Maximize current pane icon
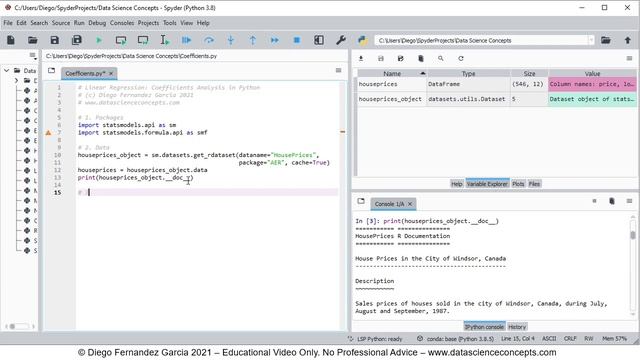 [319, 40]
